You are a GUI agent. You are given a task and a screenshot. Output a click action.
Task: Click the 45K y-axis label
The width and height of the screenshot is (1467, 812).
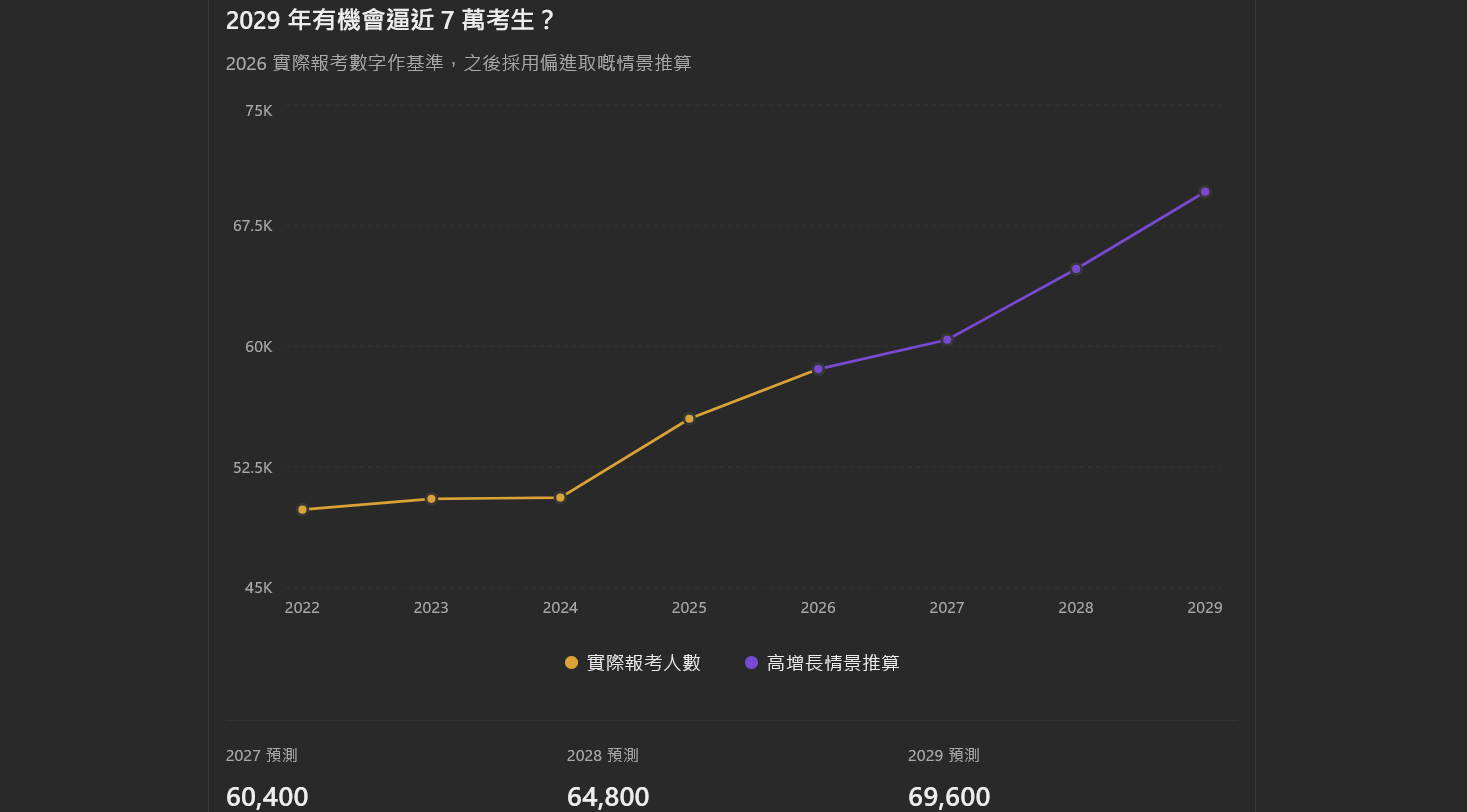click(259, 588)
